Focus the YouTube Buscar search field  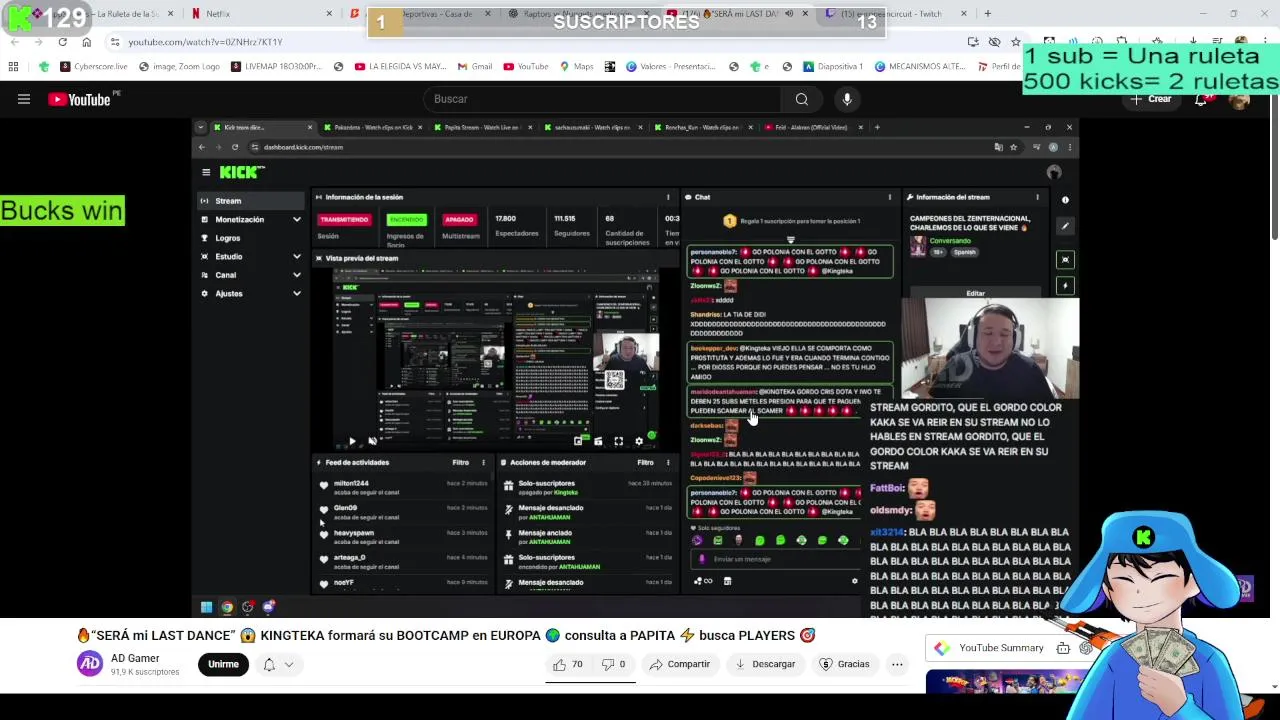point(603,99)
